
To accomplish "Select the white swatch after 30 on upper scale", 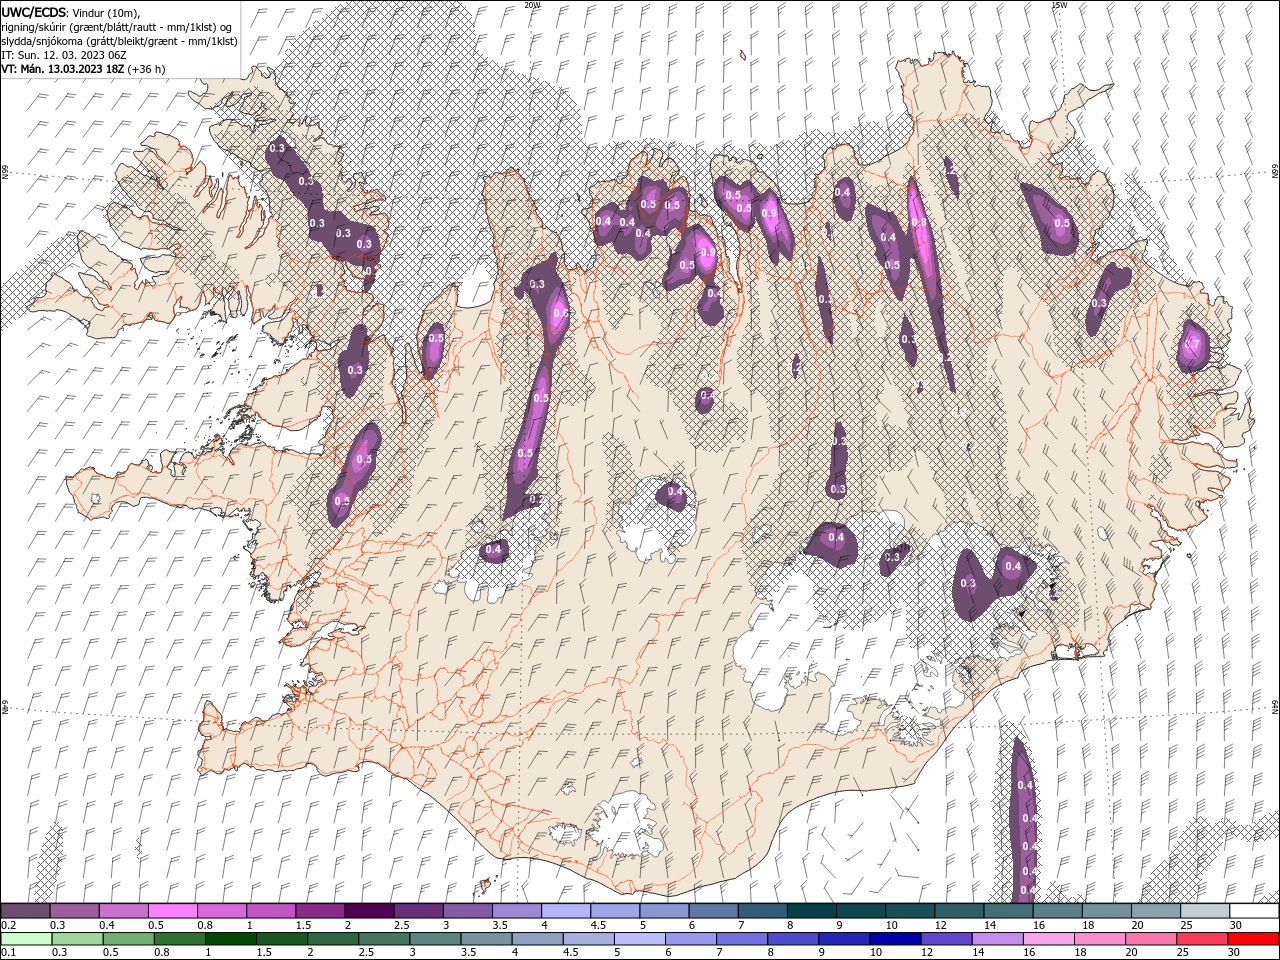I will pos(1253,910).
